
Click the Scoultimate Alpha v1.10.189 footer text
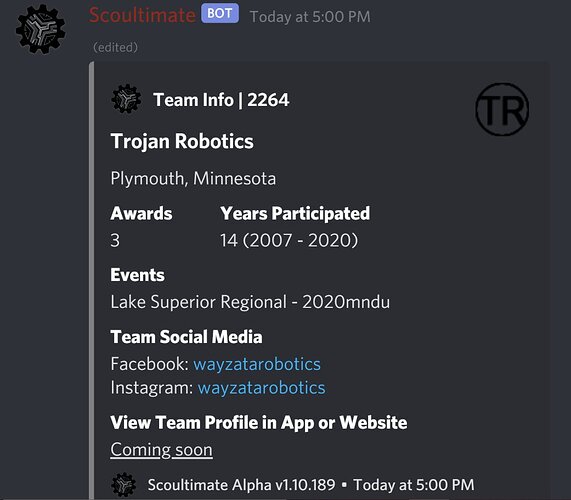(241, 485)
